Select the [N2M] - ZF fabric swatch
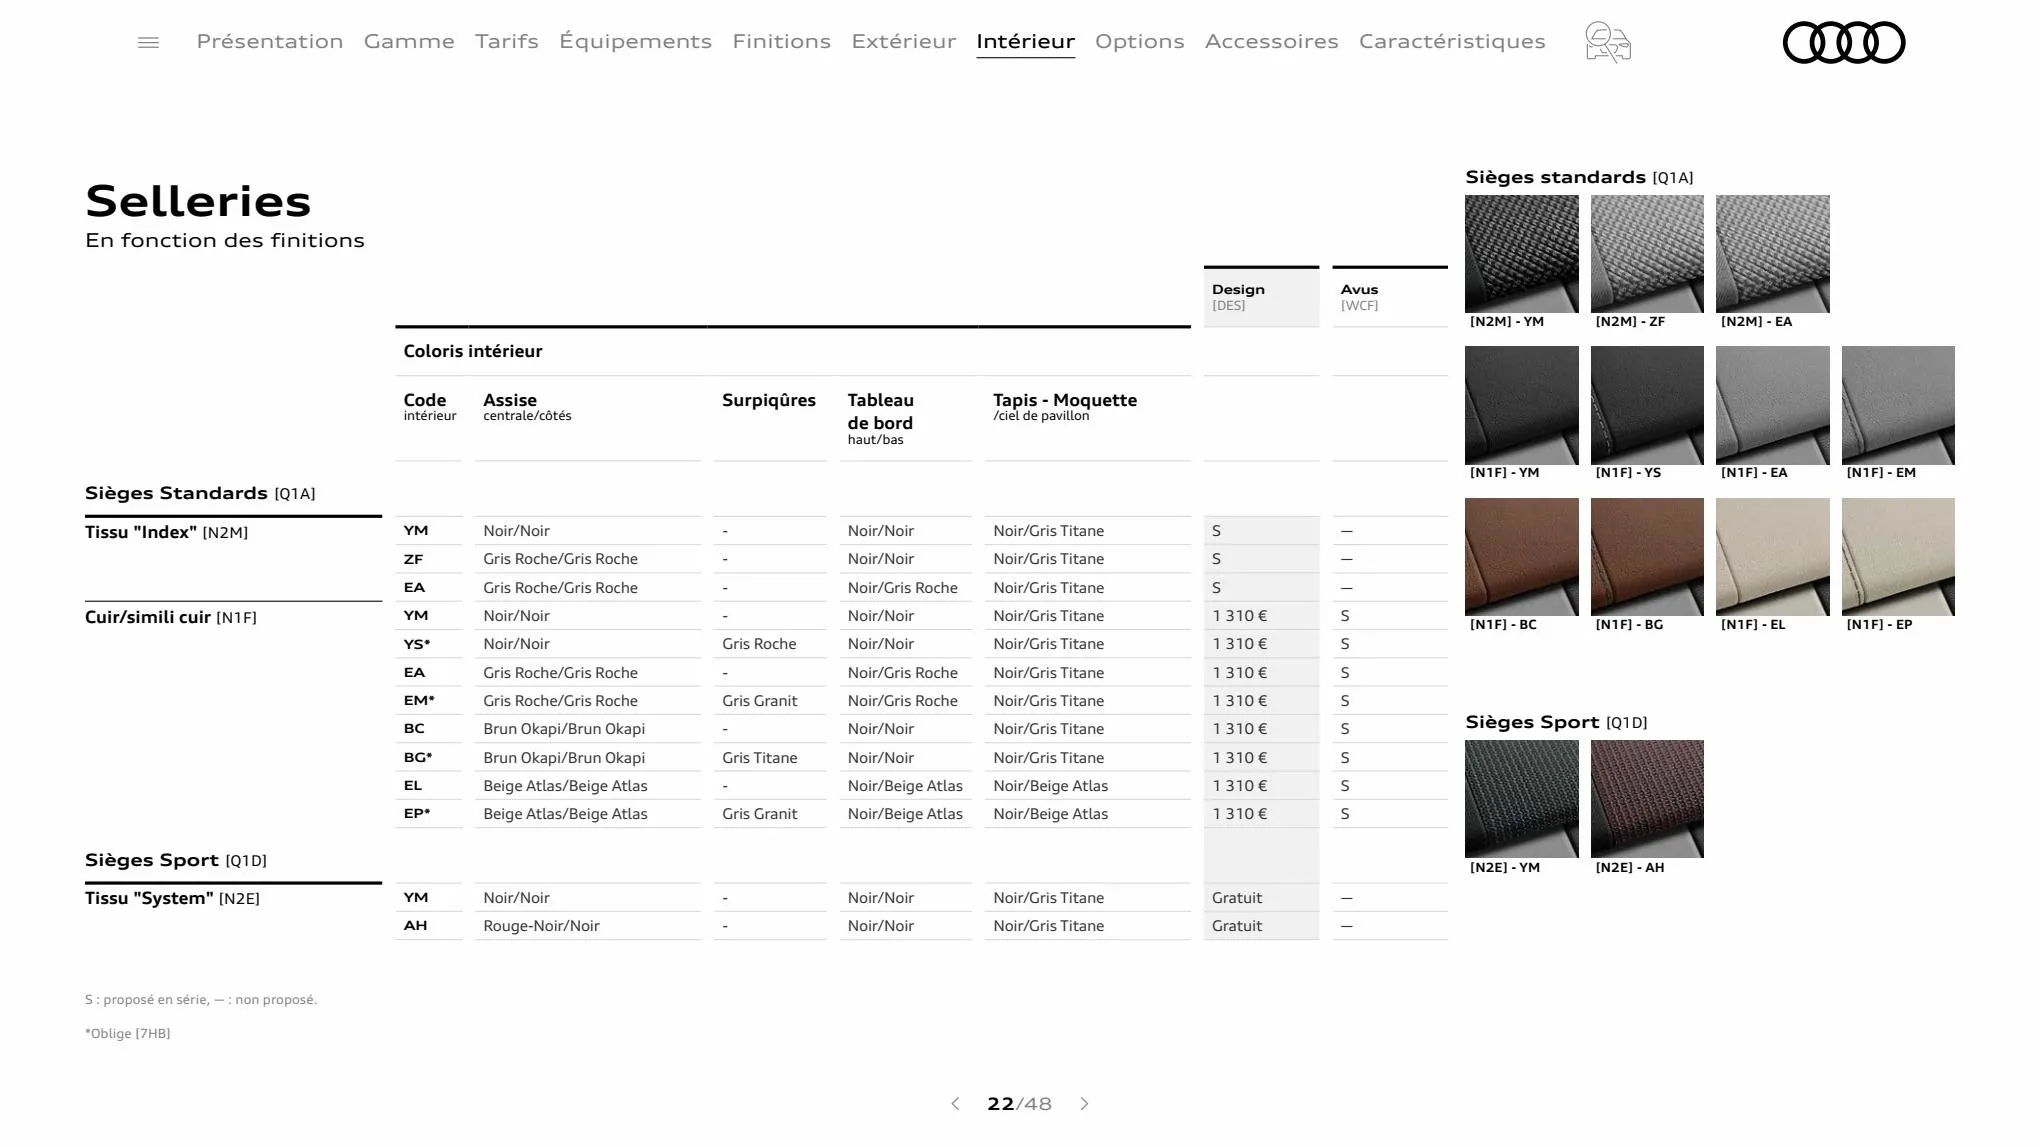The width and height of the screenshot is (2040, 1147). coord(1647,254)
